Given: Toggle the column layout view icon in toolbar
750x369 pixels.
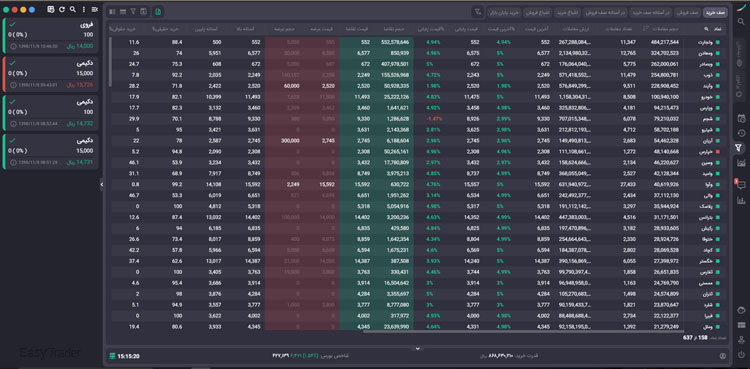Looking at the screenshot, I should (112, 11).
